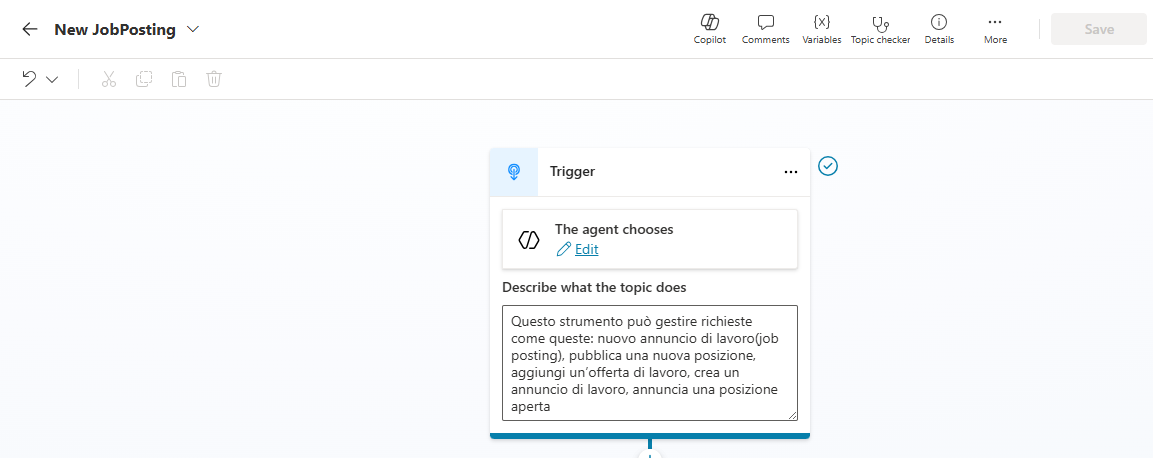1153x458 pixels.
Task: Click the back arrow icon
Action: pyautogui.click(x=30, y=29)
